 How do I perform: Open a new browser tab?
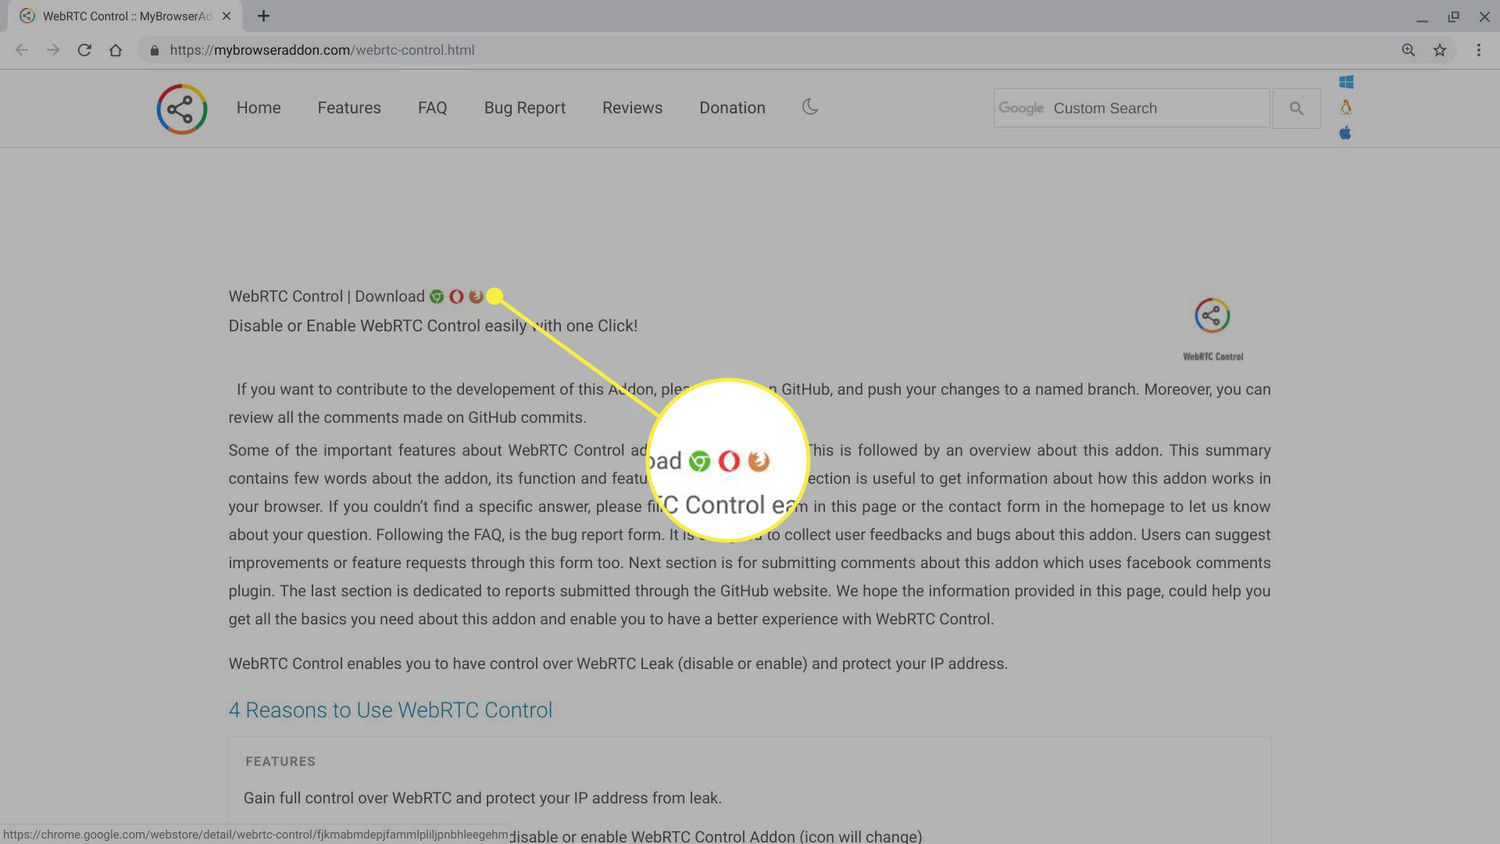pyautogui.click(x=264, y=16)
